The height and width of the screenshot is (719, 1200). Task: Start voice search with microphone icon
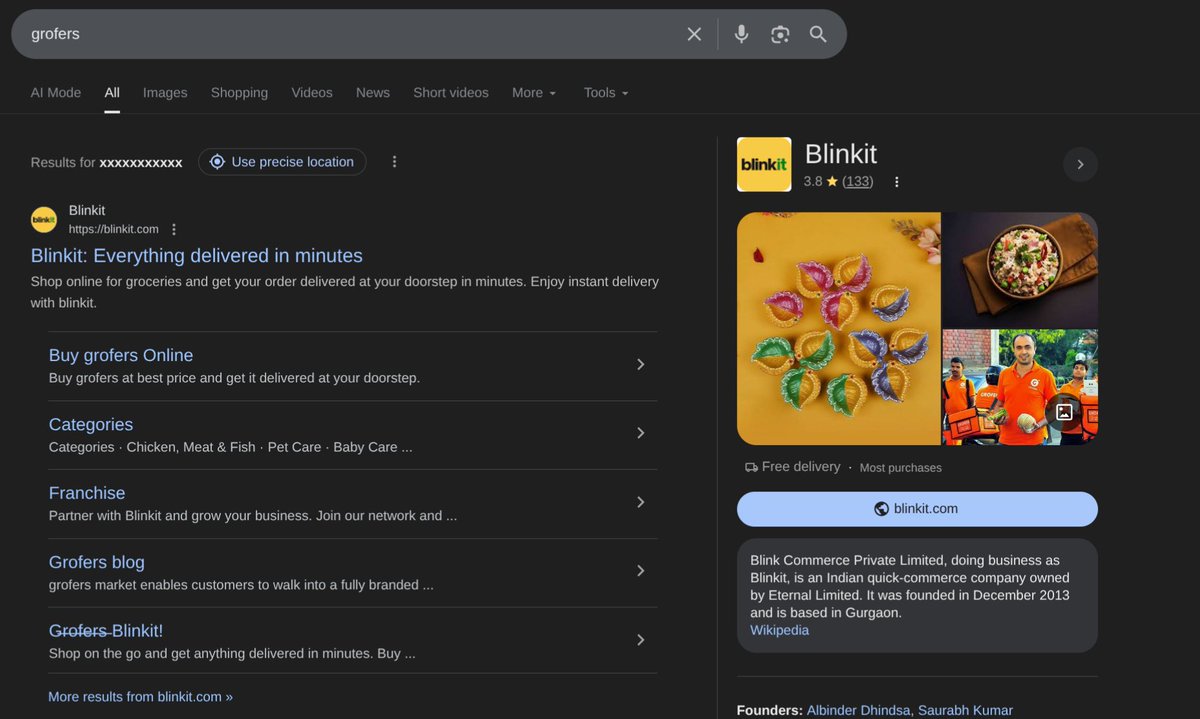click(741, 34)
